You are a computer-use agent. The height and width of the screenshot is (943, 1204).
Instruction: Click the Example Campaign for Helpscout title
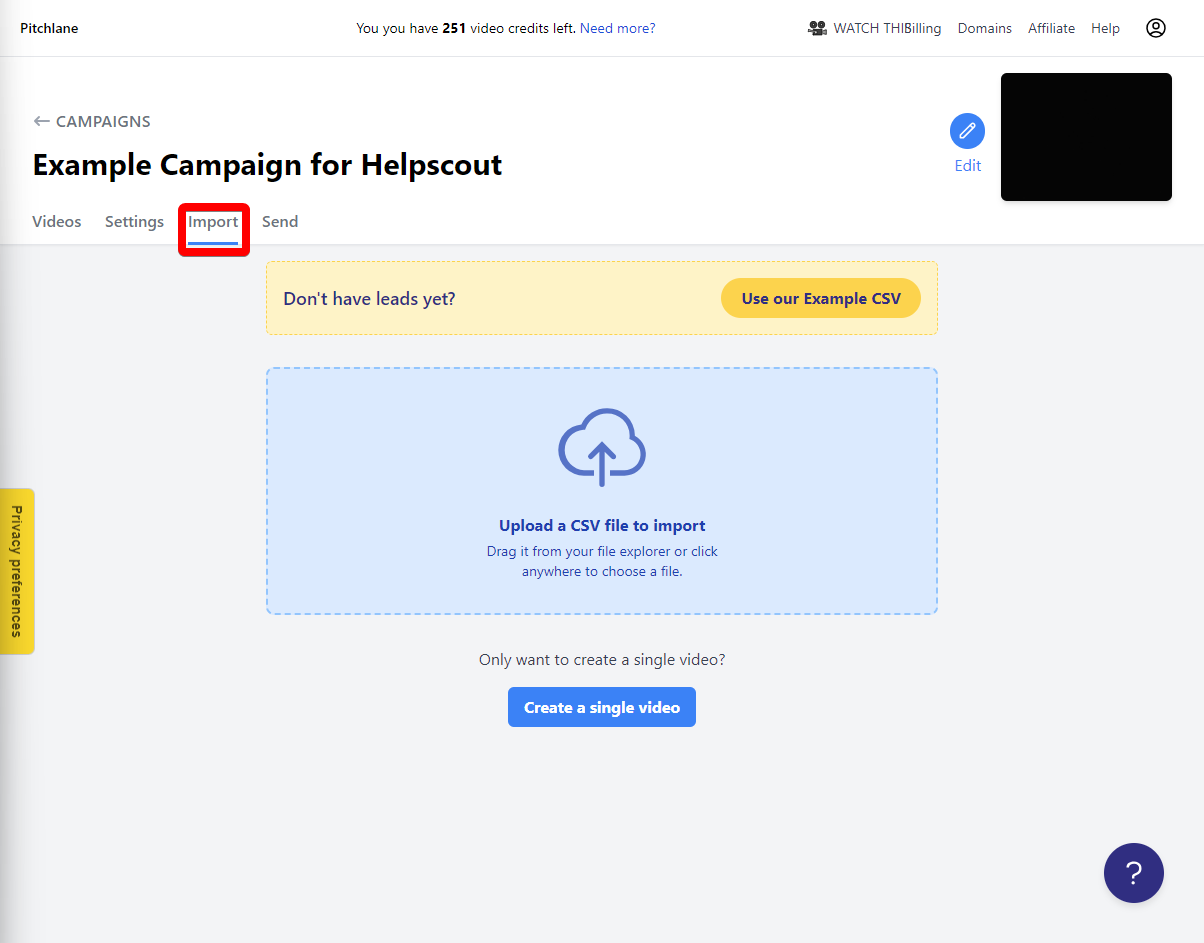[x=267, y=165]
